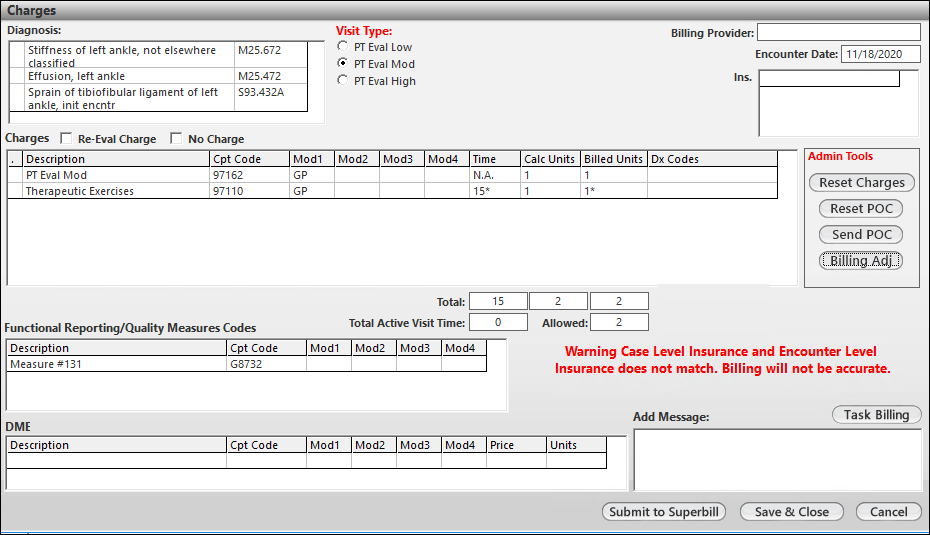The height and width of the screenshot is (535, 930).
Task: Cancel the Charges dialog
Action: tap(888, 512)
